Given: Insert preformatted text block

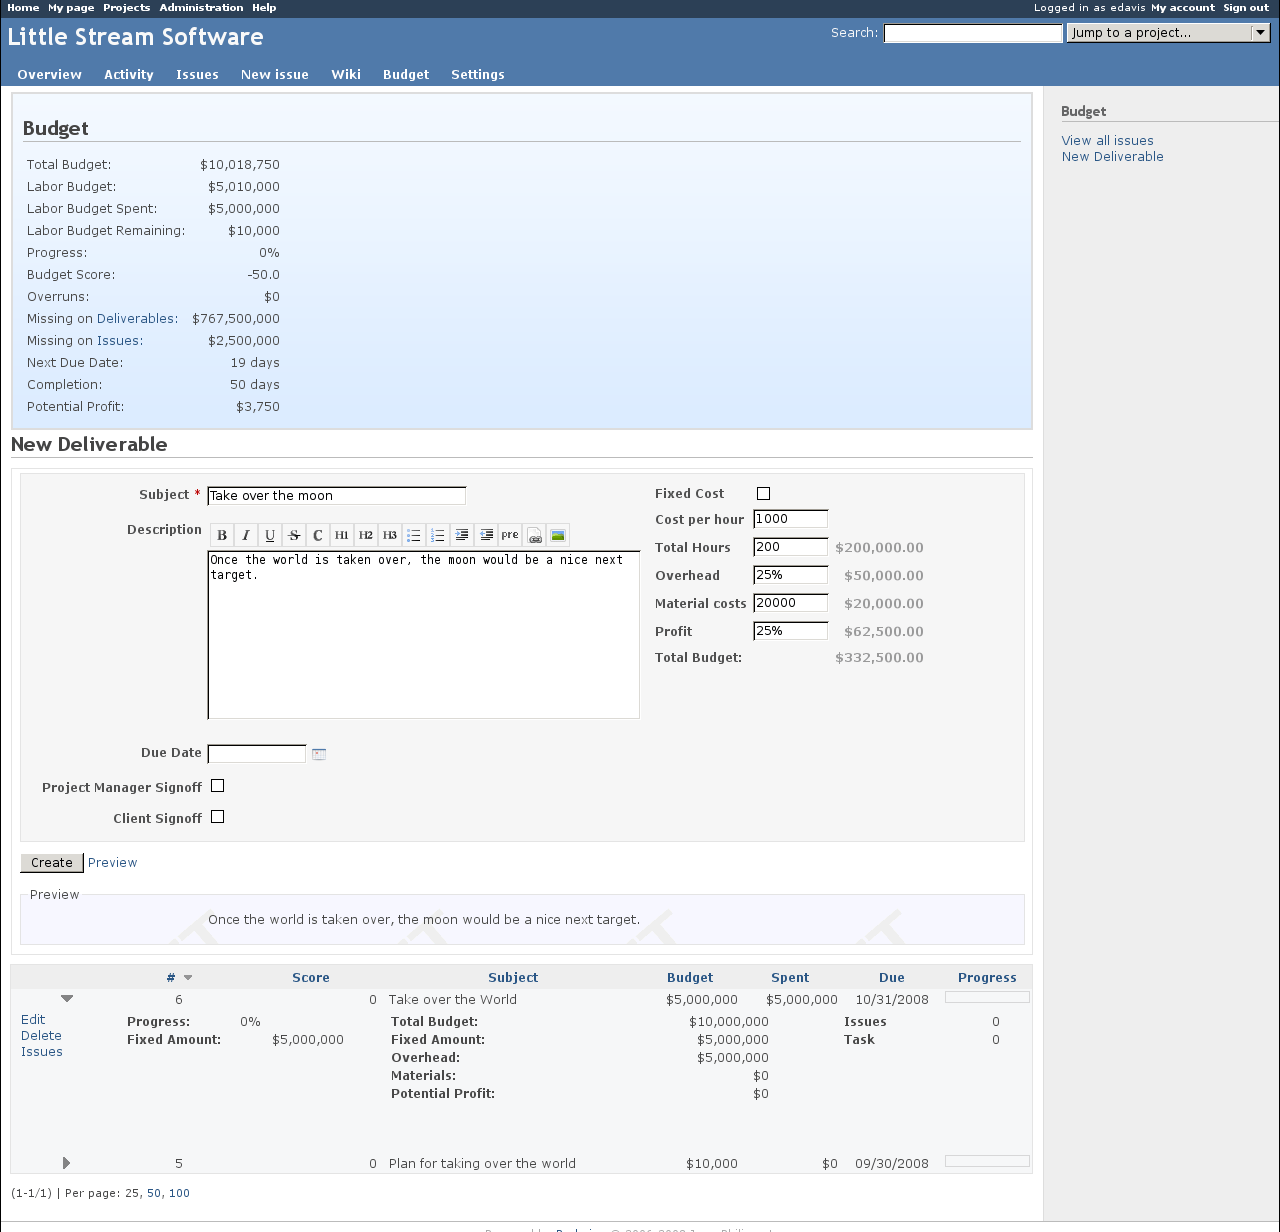Looking at the screenshot, I should (x=510, y=535).
